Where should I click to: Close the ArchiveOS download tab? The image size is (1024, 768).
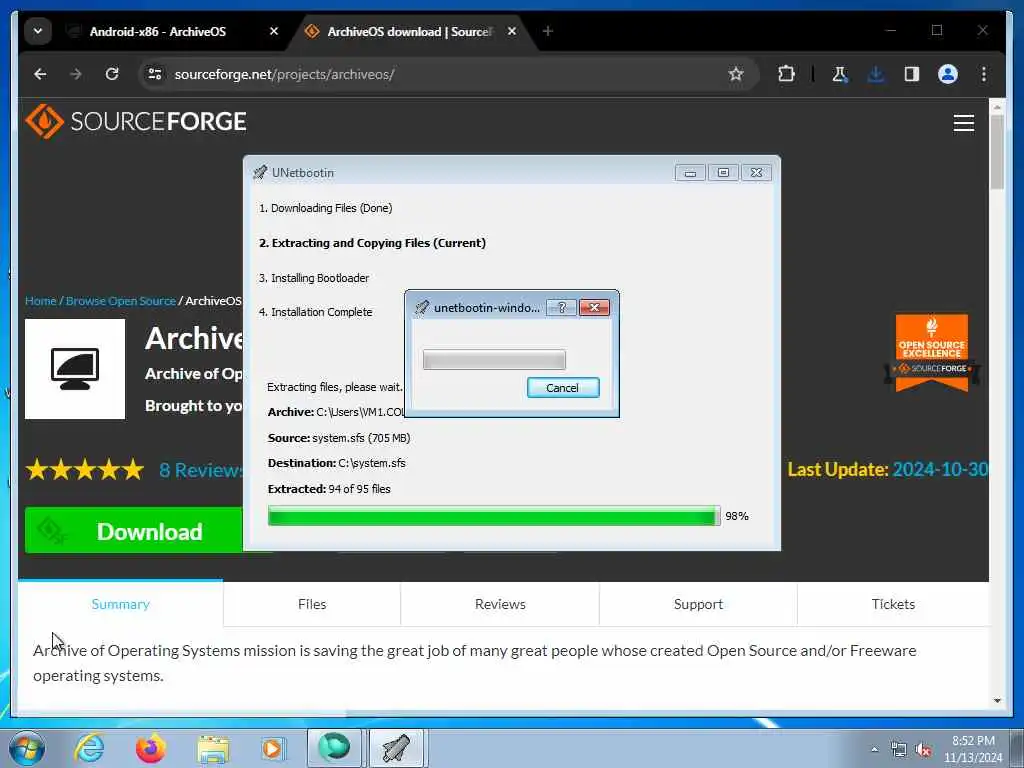512,31
